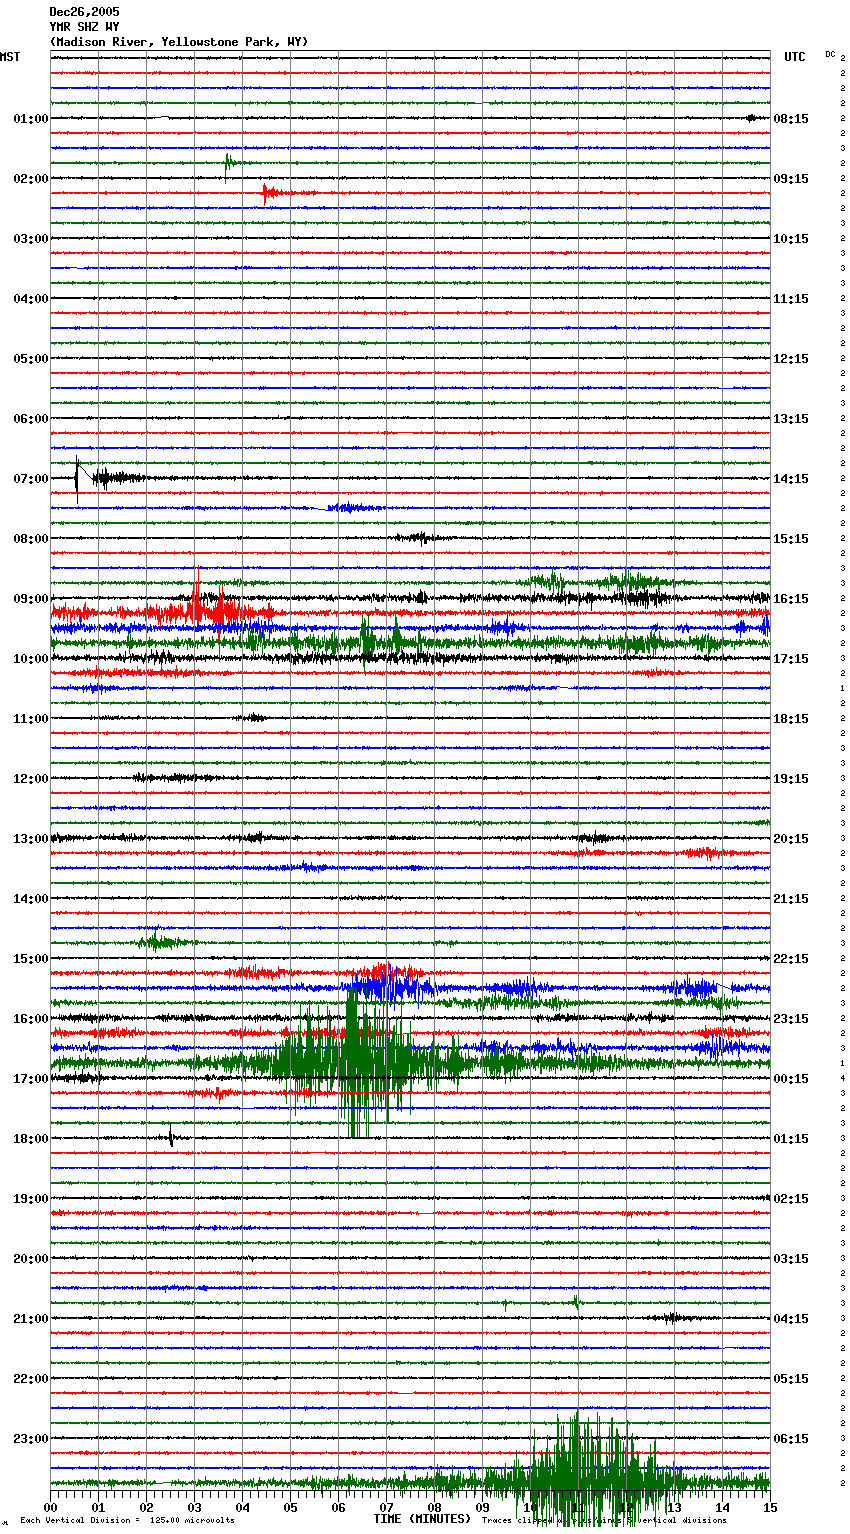Click the 17:15 UTC time label
This screenshot has height=1534, width=850.
pyautogui.click(x=791, y=659)
